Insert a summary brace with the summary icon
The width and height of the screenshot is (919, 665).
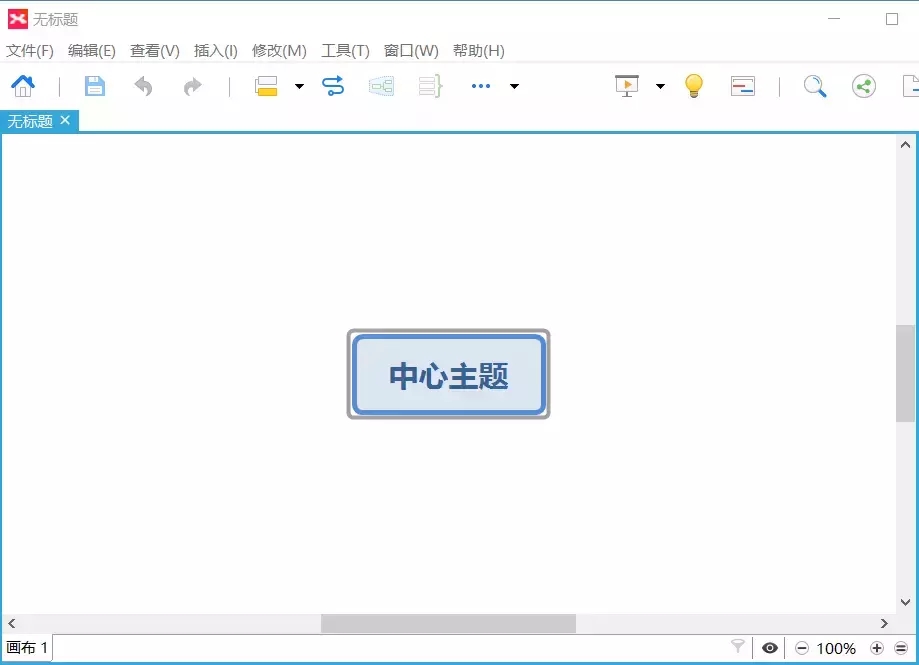coord(429,86)
